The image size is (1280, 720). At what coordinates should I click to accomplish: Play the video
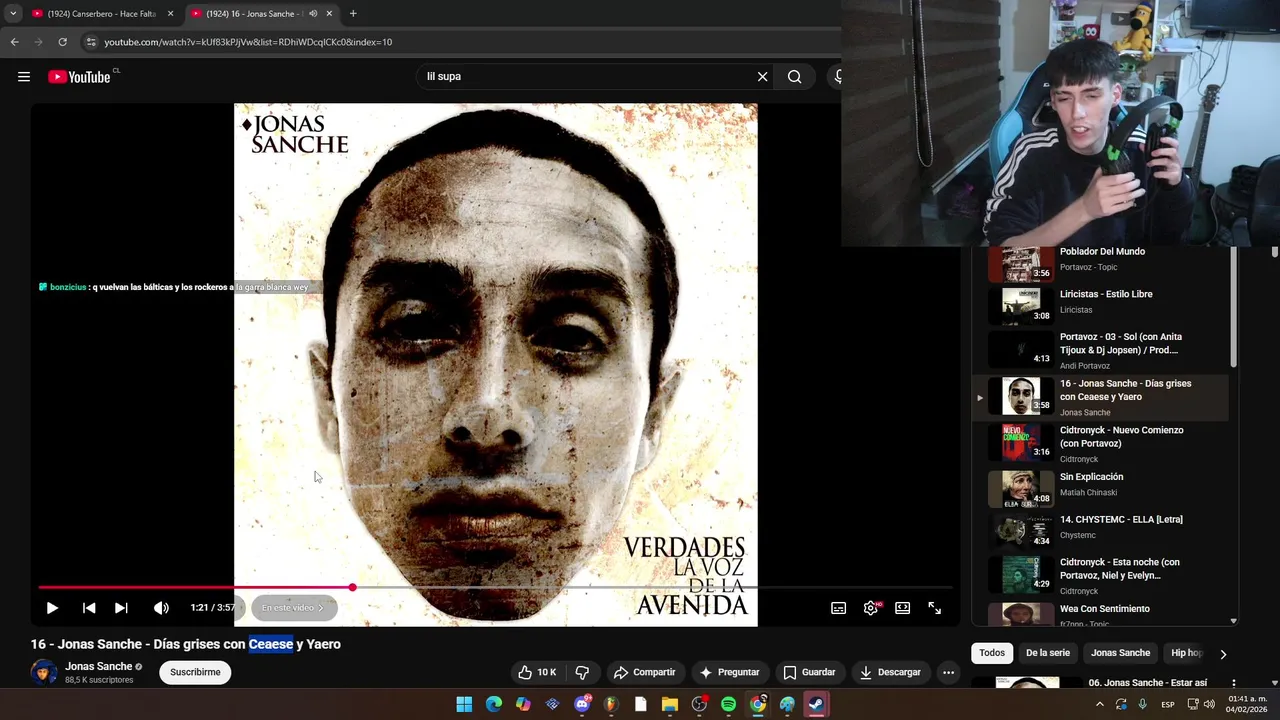pyautogui.click(x=52, y=608)
